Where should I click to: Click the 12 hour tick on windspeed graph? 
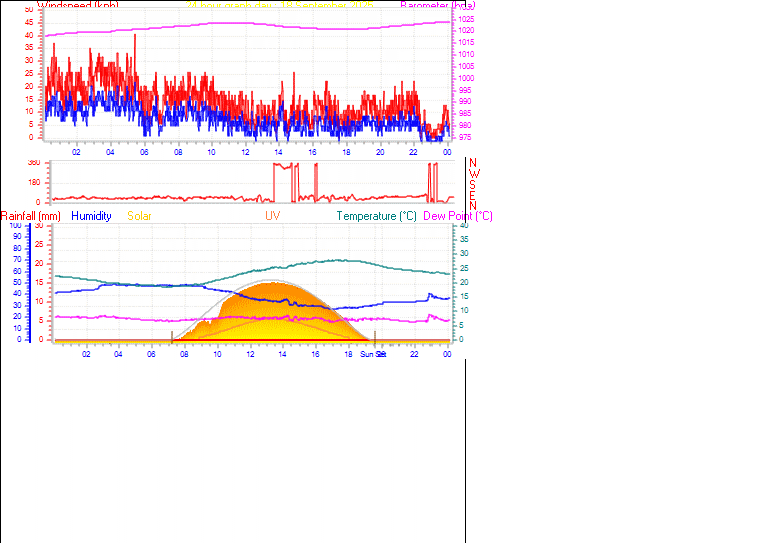click(x=245, y=152)
